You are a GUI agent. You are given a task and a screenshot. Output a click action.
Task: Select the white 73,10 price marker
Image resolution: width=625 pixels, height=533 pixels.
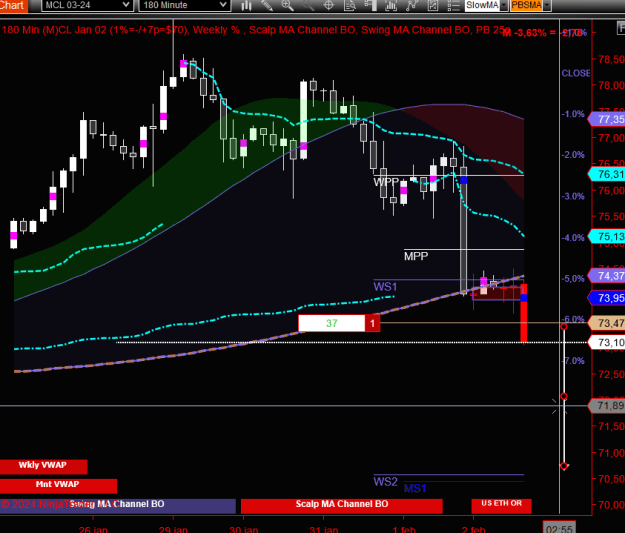point(607,342)
